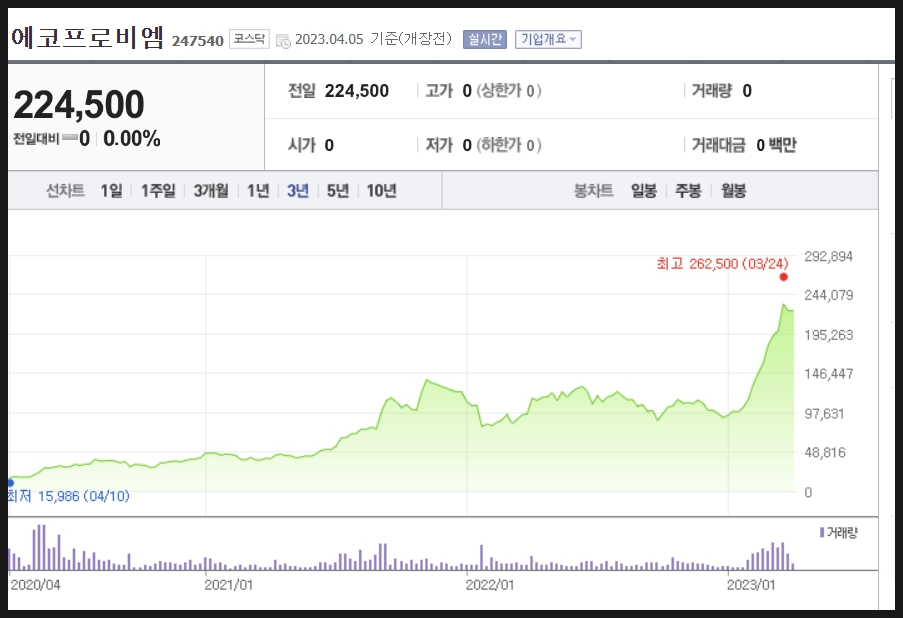Image resolution: width=903 pixels, height=618 pixels.
Task: Click the 전일대비 label
Action: 36,139
